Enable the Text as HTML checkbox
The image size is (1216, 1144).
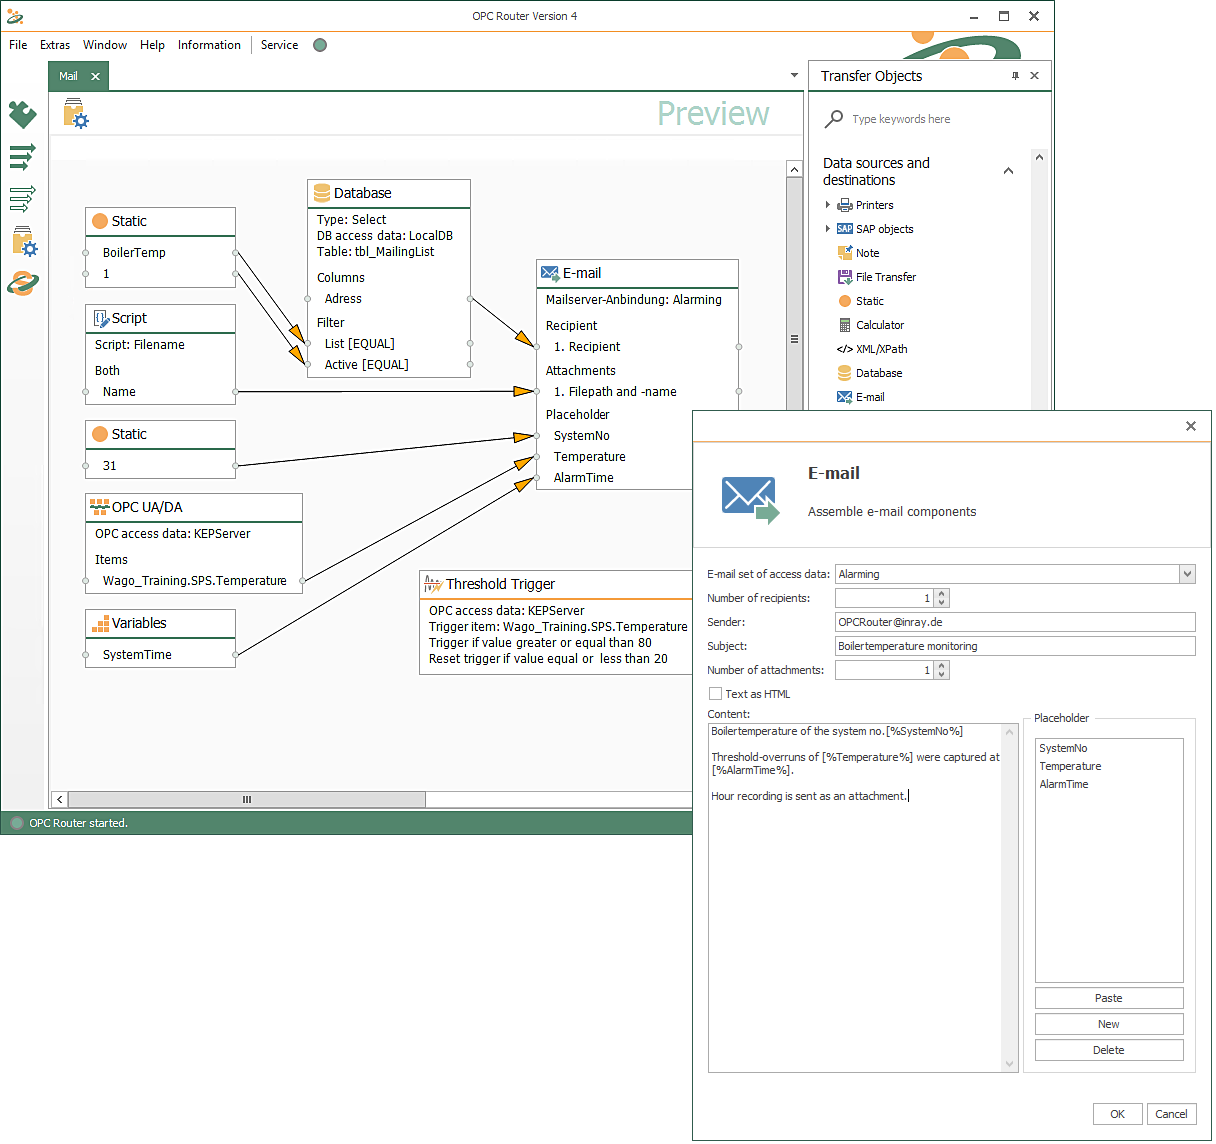[x=715, y=694]
